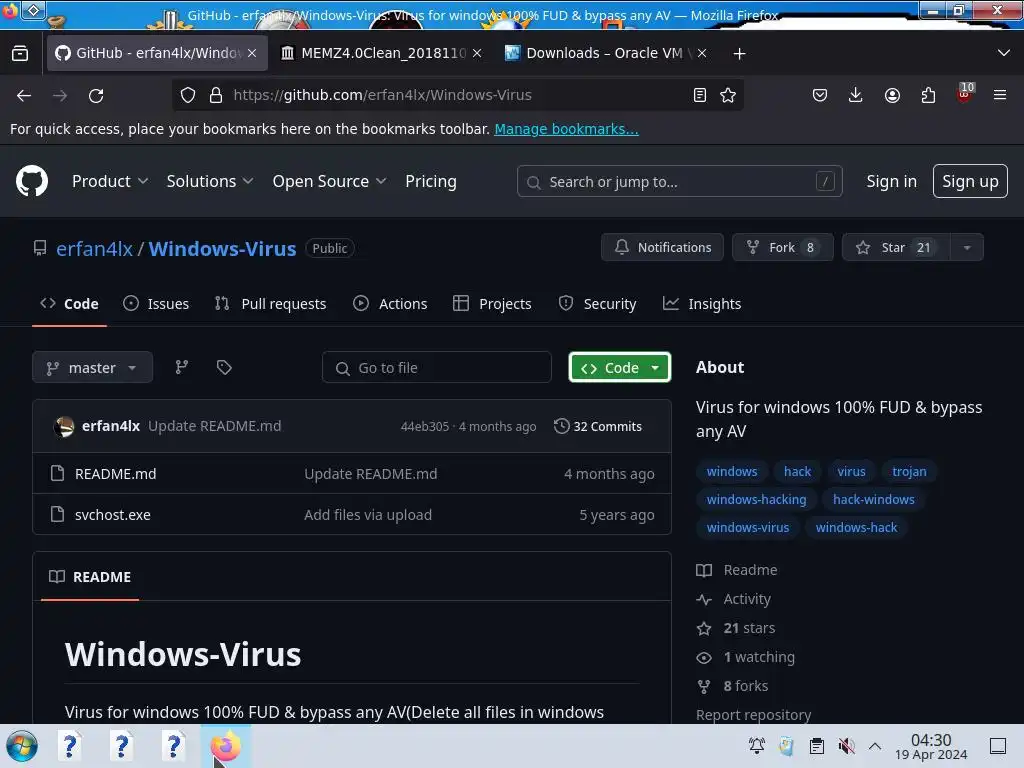Open the Issues tab
Screen dimensions: 1024x768
(156, 304)
